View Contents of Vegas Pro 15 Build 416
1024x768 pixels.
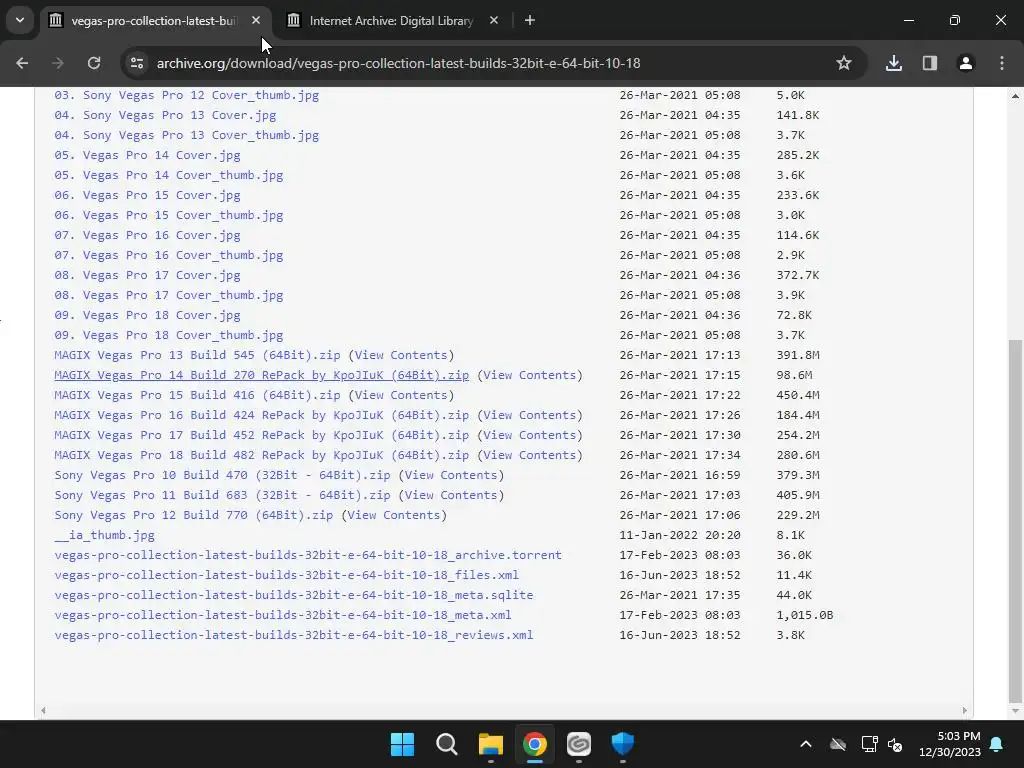tap(401, 395)
